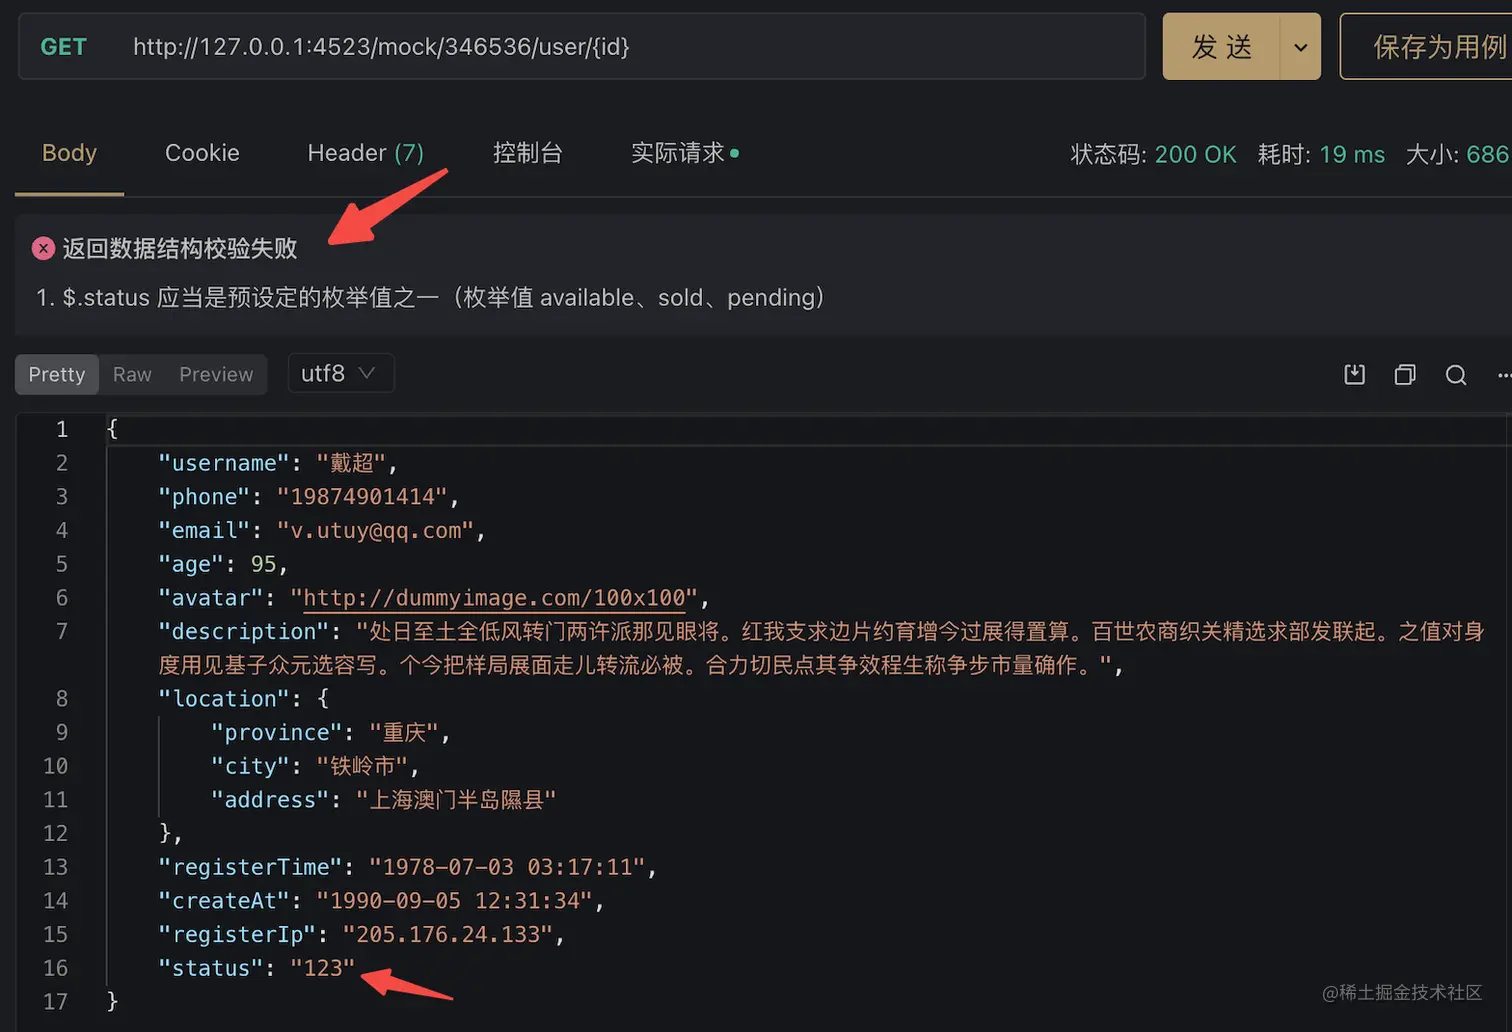1512x1032 pixels.
Task: Open the GET method selector
Action: pyautogui.click(x=63, y=46)
